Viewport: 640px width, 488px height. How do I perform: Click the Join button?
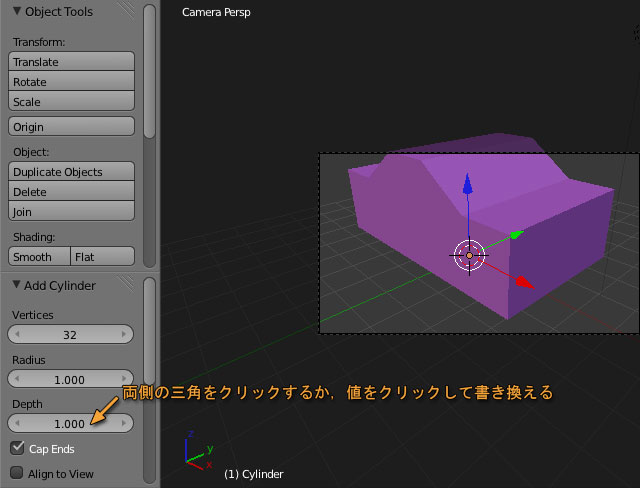(x=71, y=212)
